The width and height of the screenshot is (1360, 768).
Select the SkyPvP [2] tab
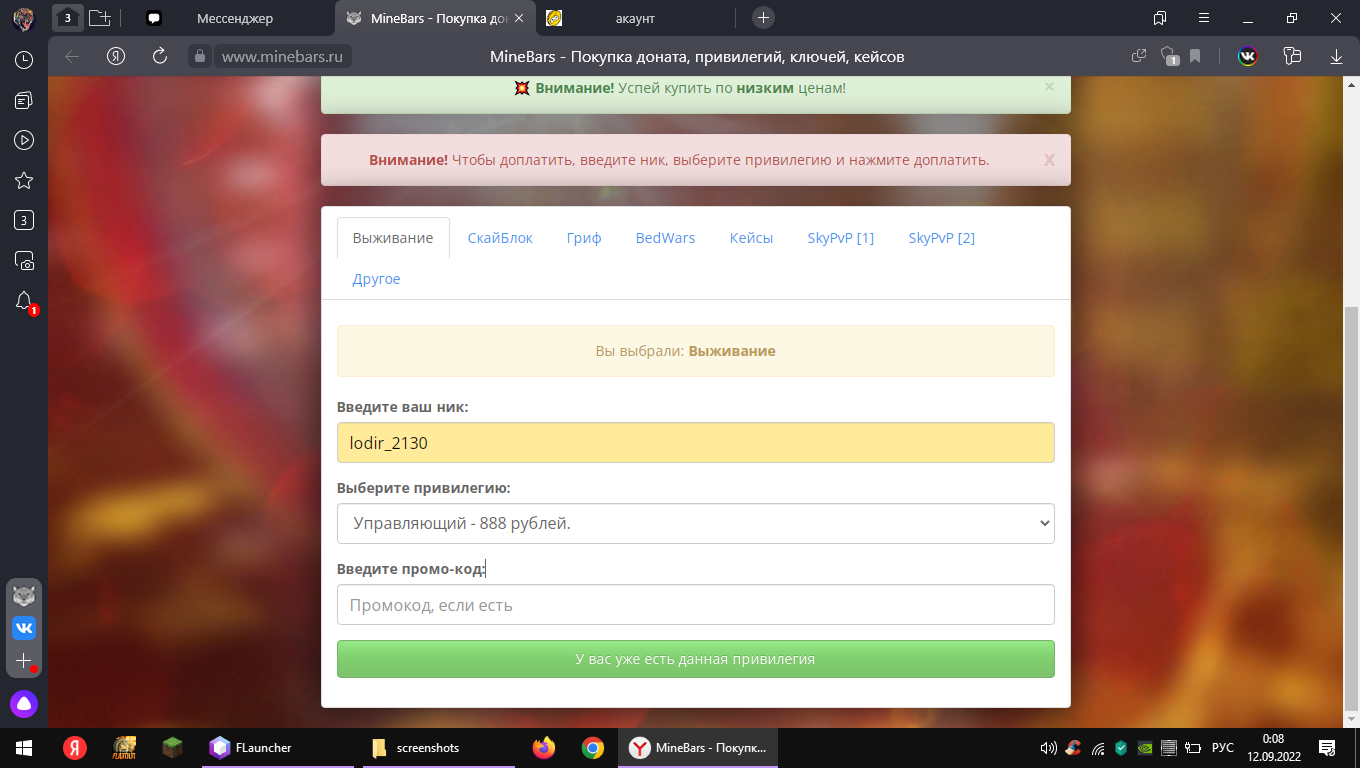[942, 238]
